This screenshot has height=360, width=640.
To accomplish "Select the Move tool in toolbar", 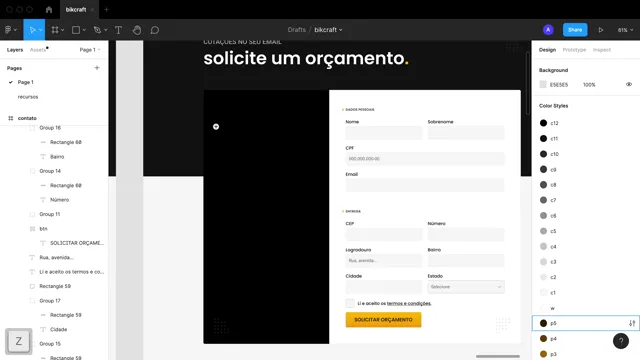I will click(32, 30).
